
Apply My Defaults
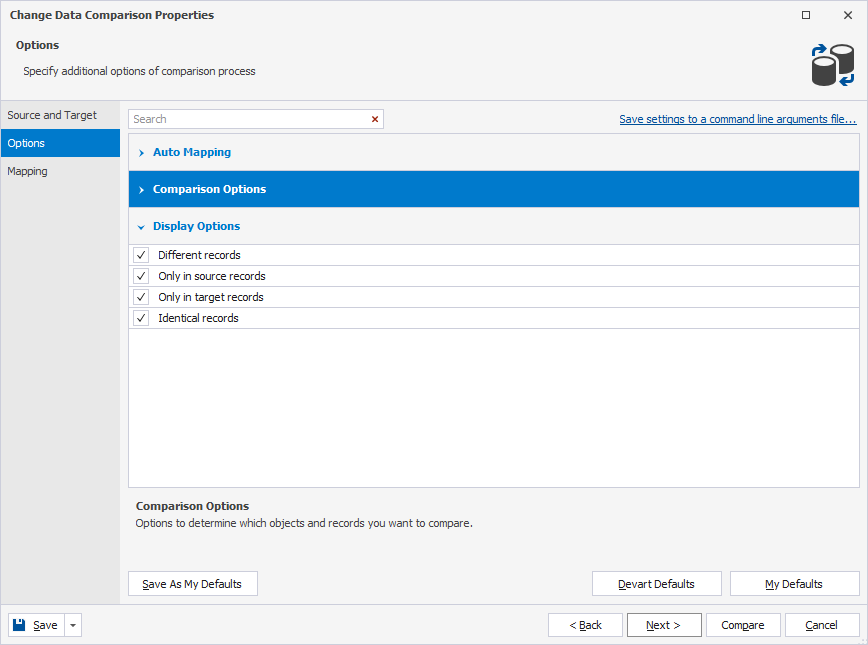(794, 583)
